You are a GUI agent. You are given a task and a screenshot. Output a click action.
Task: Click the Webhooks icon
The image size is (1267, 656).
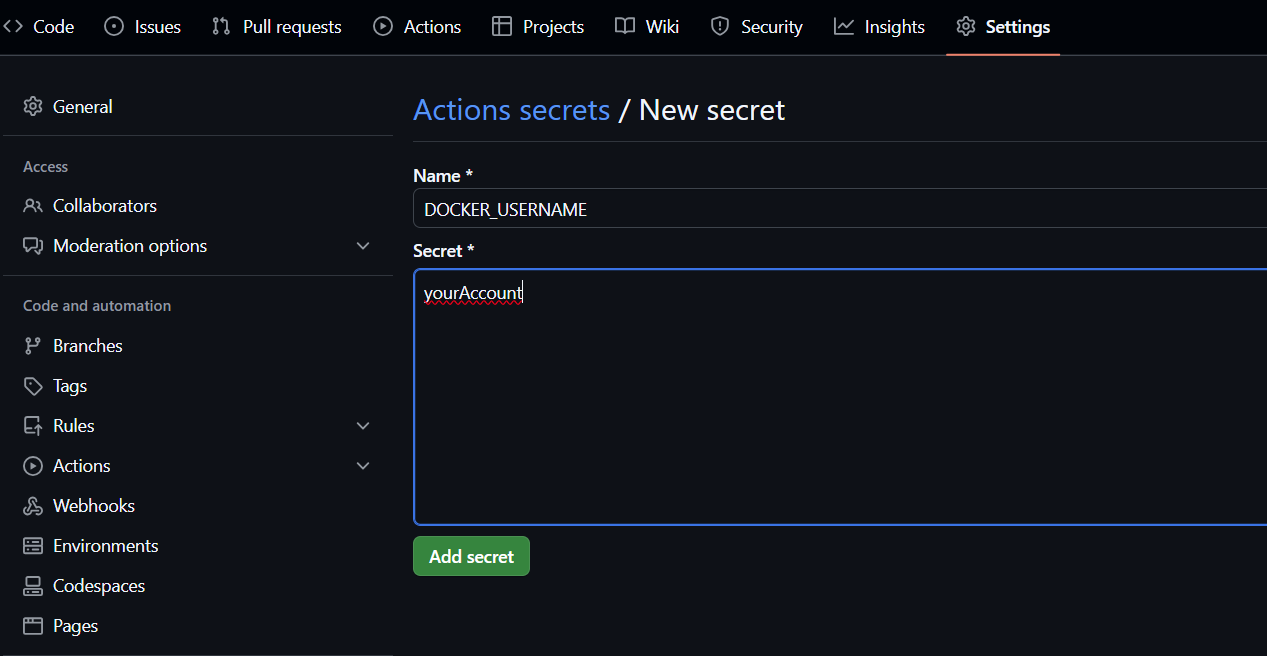point(33,506)
